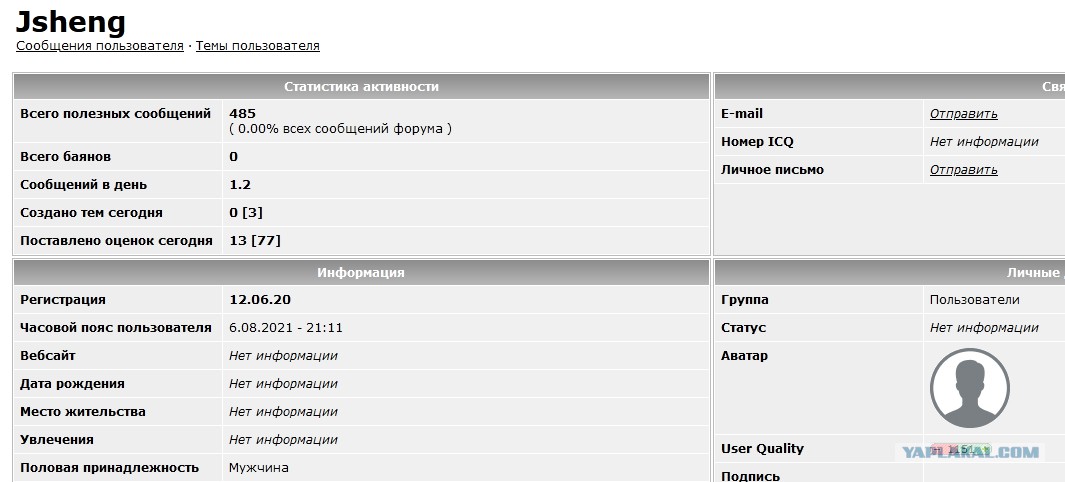The image size is (1065, 482).
Task: Click the default avatar silhouette image
Action: click(x=969, y=388)
